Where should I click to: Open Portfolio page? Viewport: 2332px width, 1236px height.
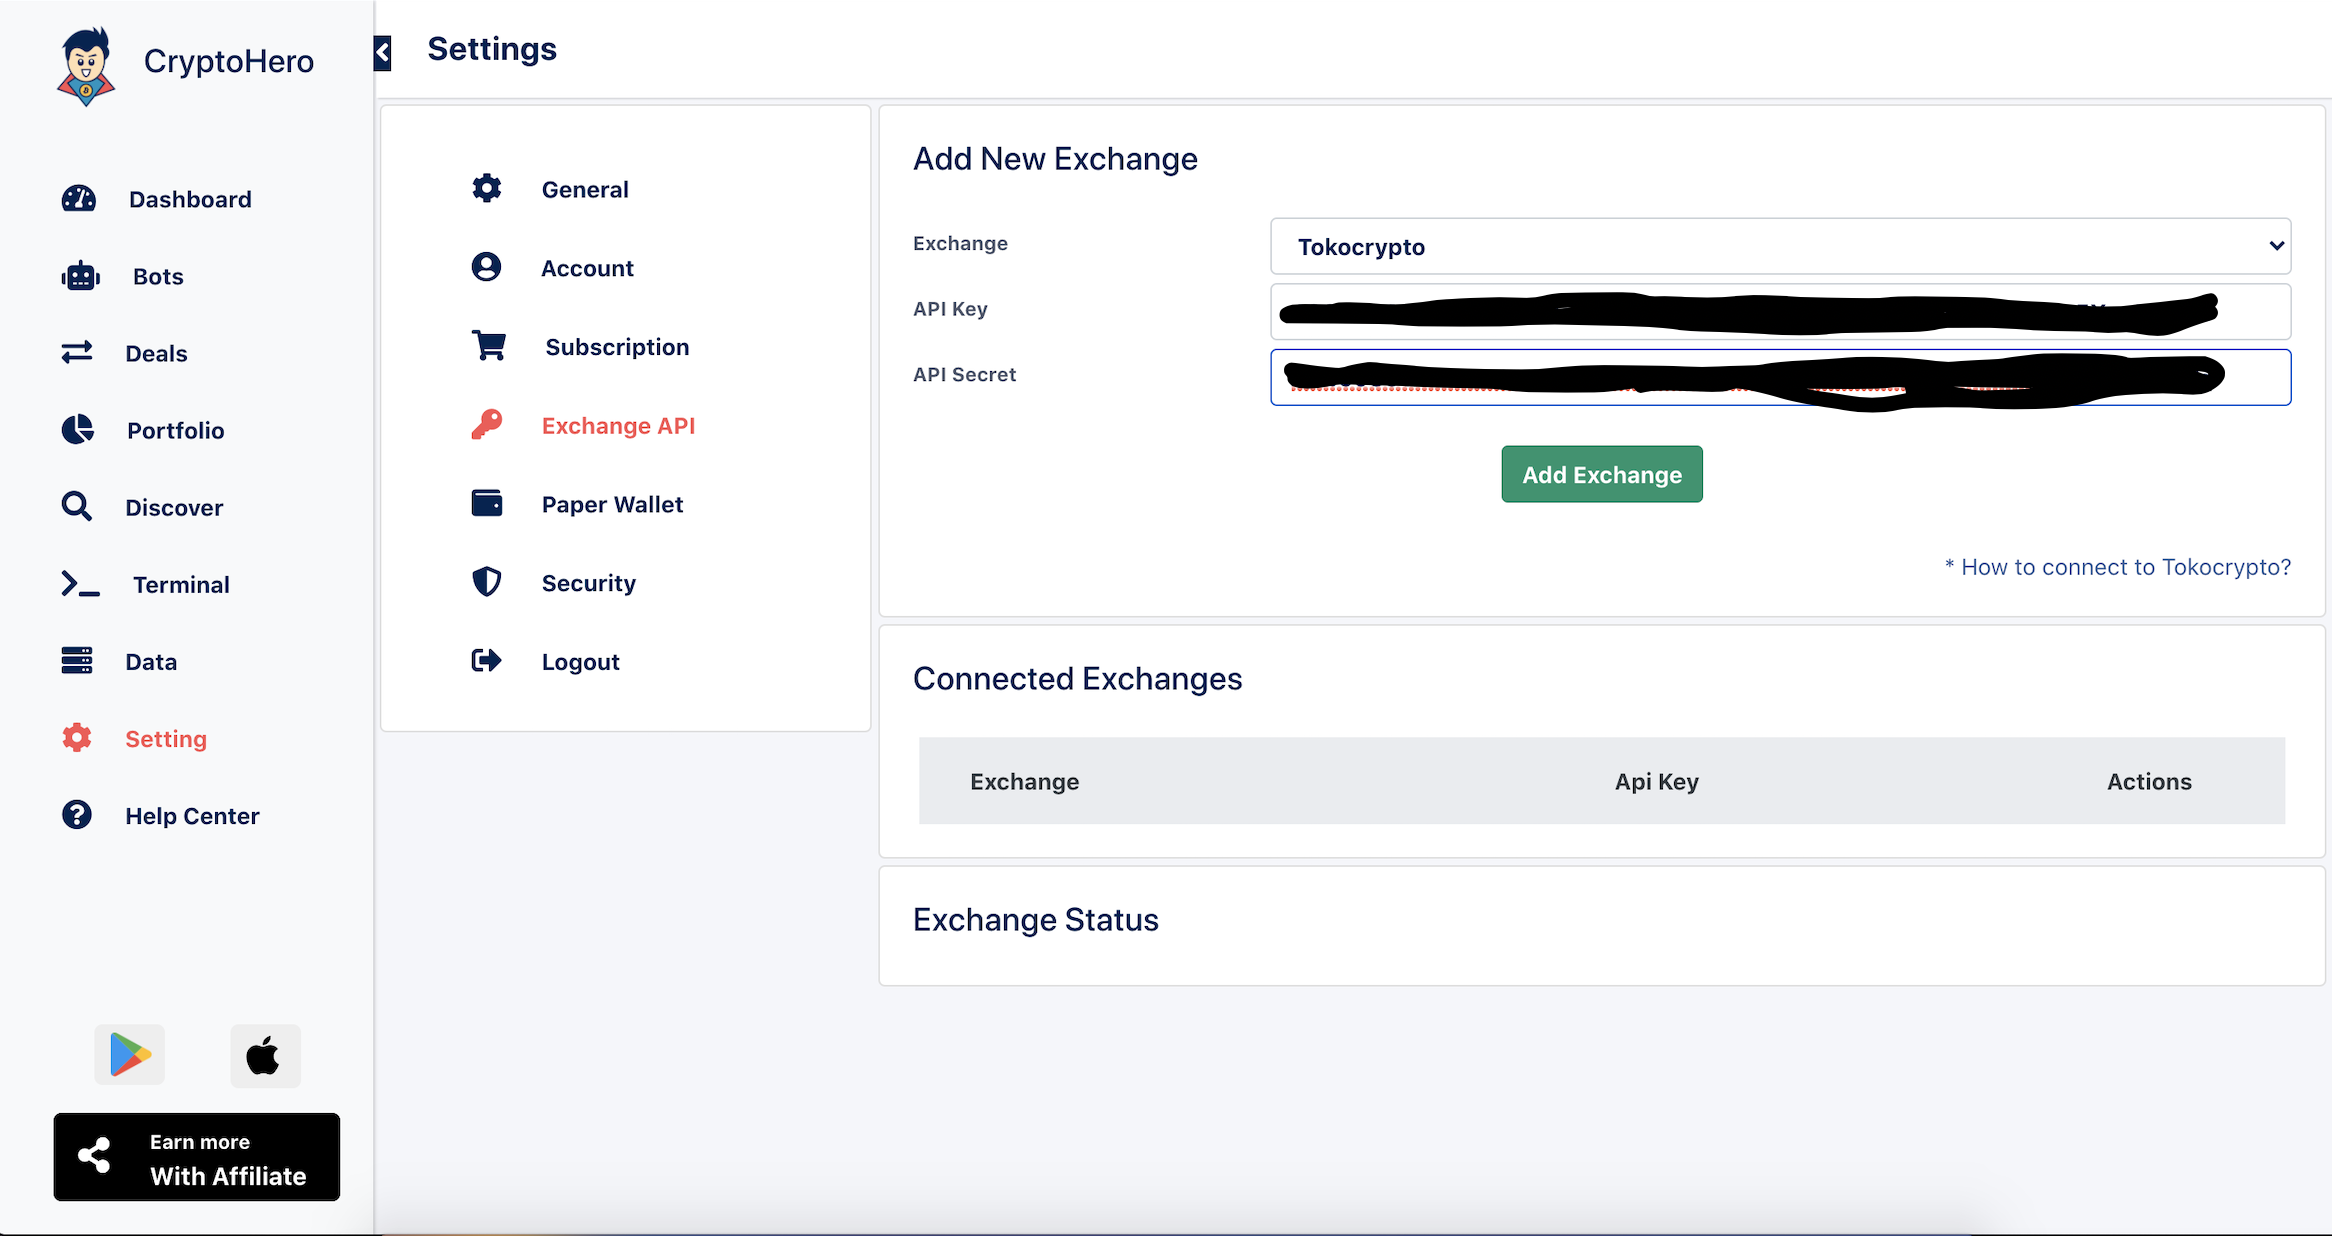pyautogui.click(x=176, y=430)
